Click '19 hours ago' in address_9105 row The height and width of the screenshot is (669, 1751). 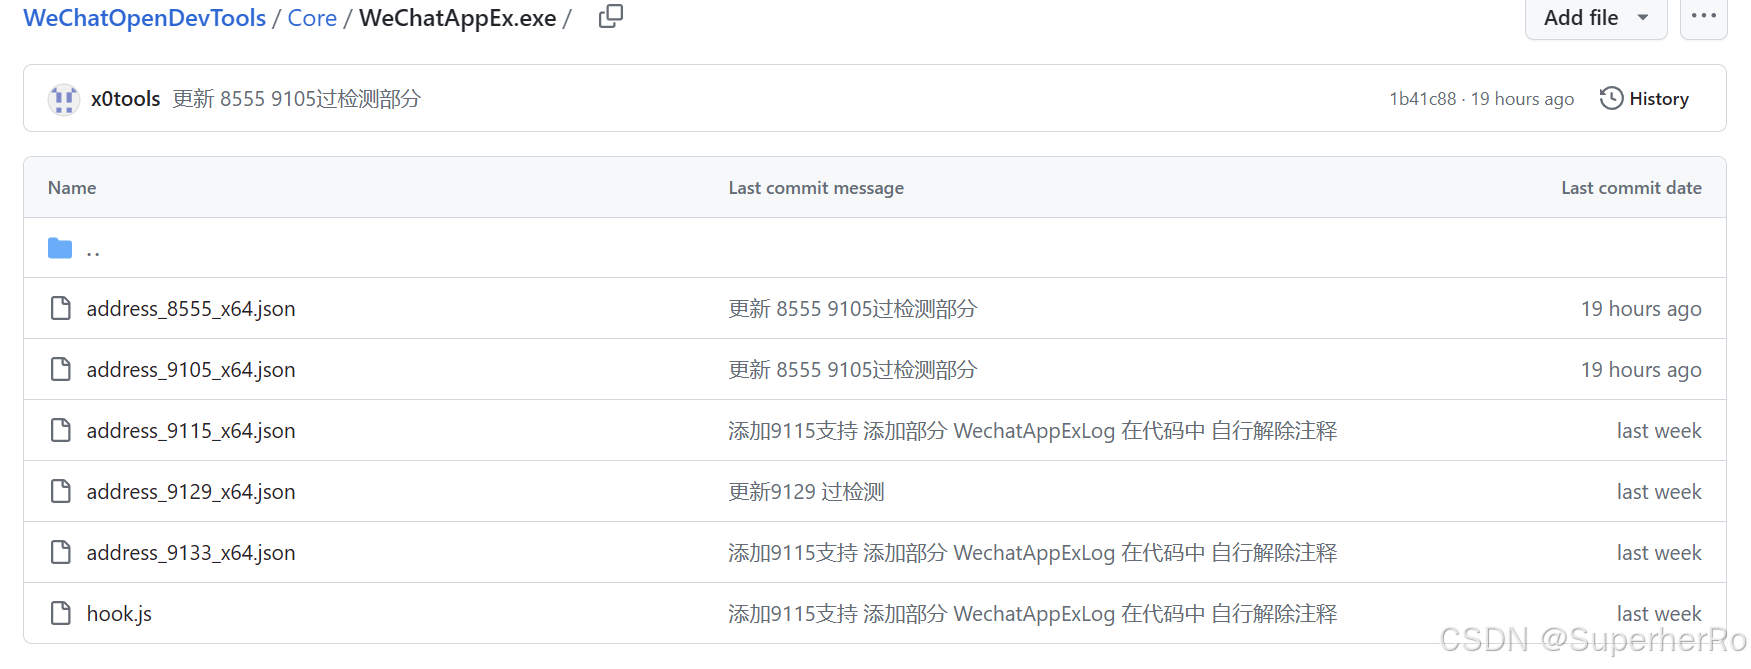(x=1641, y=370)
